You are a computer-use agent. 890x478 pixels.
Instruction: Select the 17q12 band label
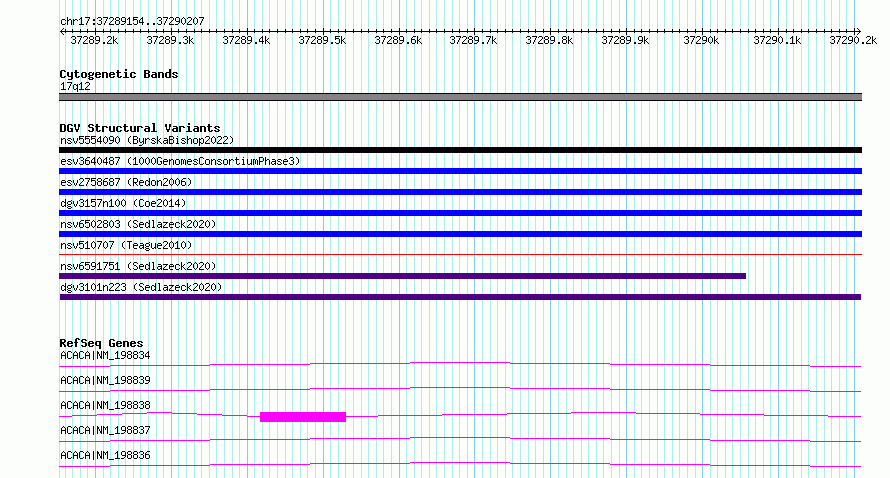coord(75,86)
